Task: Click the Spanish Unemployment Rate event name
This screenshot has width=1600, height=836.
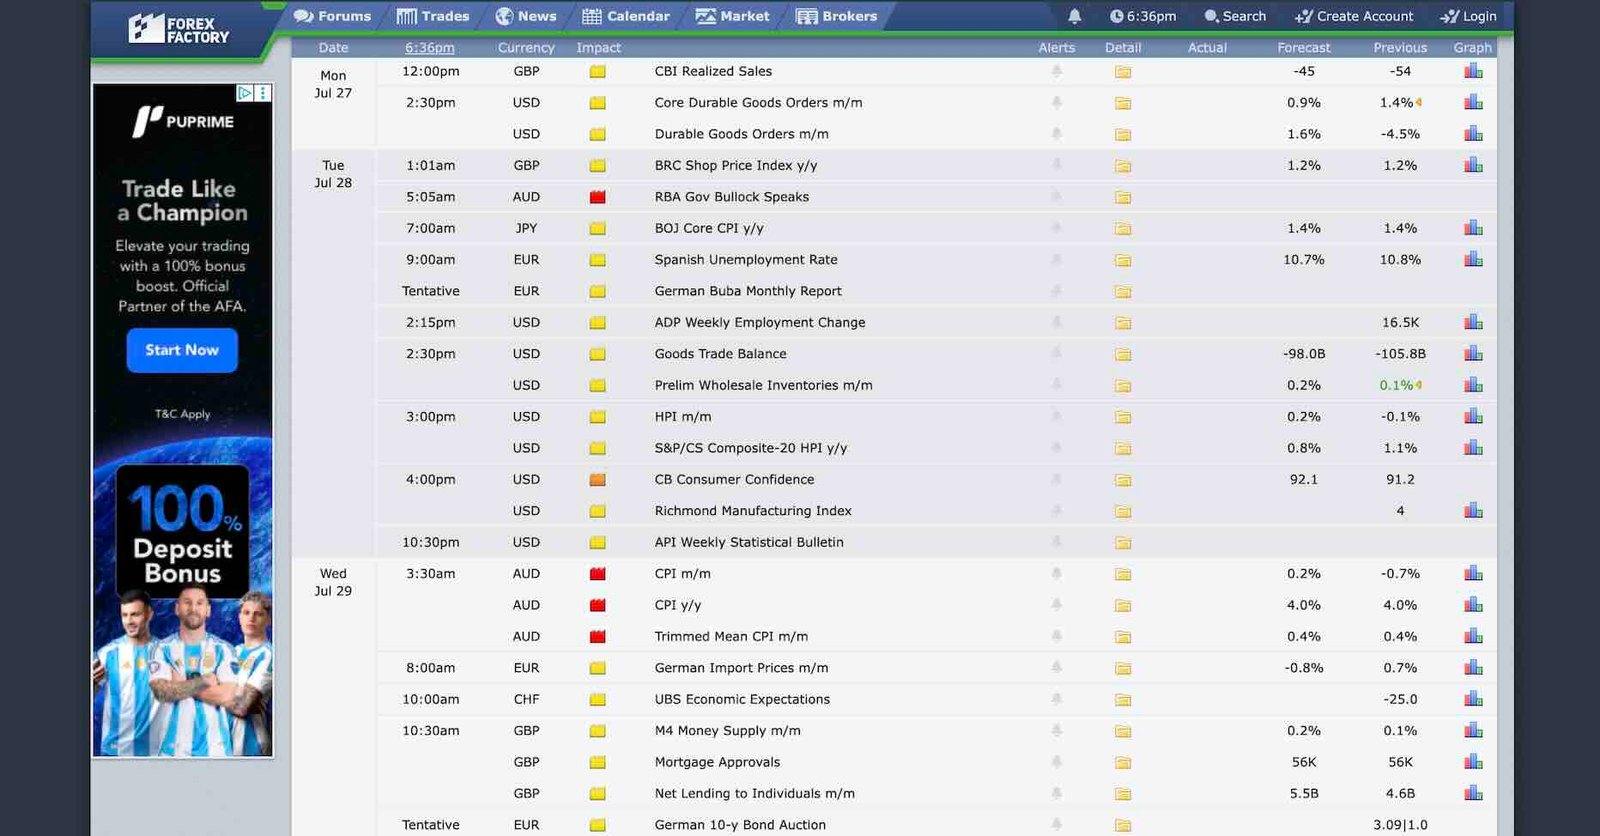Action: [x=746, y=259]
